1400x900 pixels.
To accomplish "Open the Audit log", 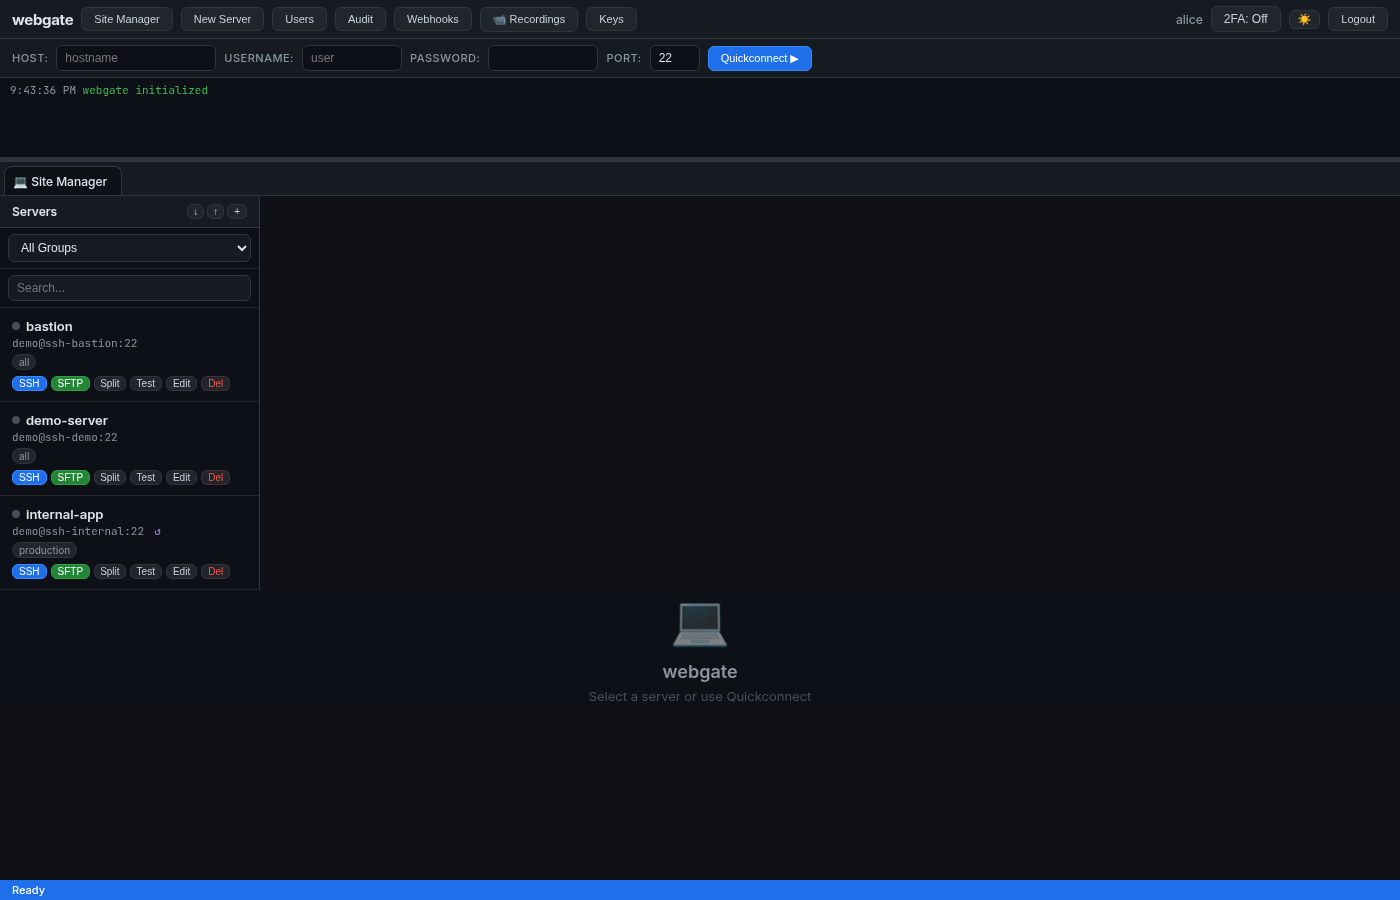I will (x=360, y=19).
